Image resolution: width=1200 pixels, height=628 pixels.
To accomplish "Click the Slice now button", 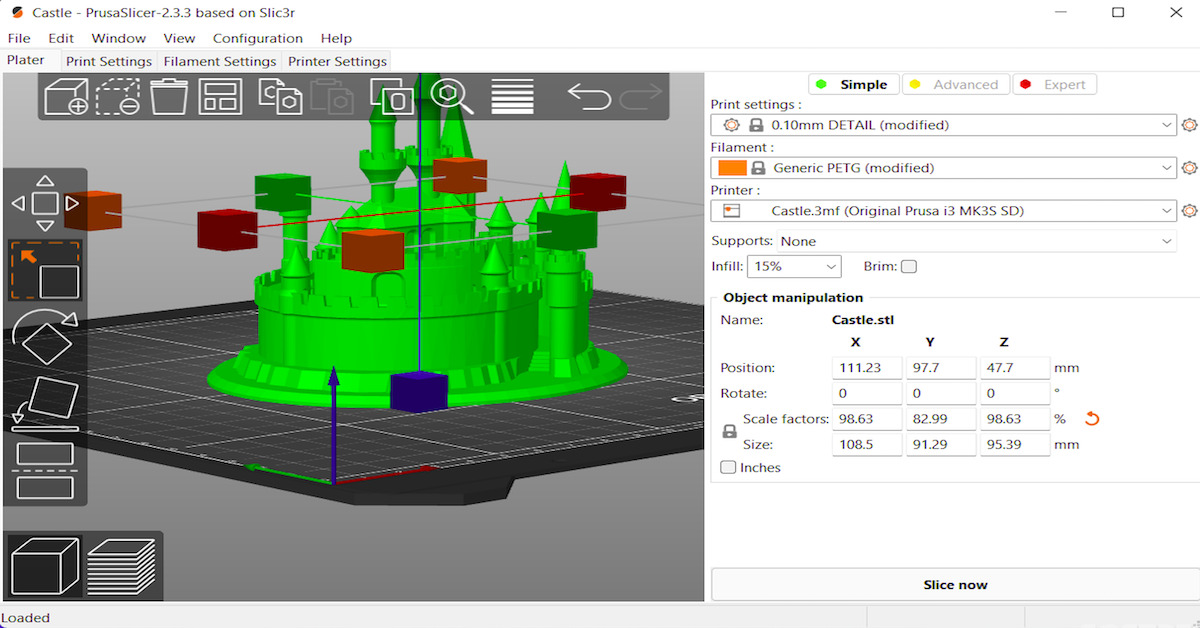I will [x=954, y=585].
